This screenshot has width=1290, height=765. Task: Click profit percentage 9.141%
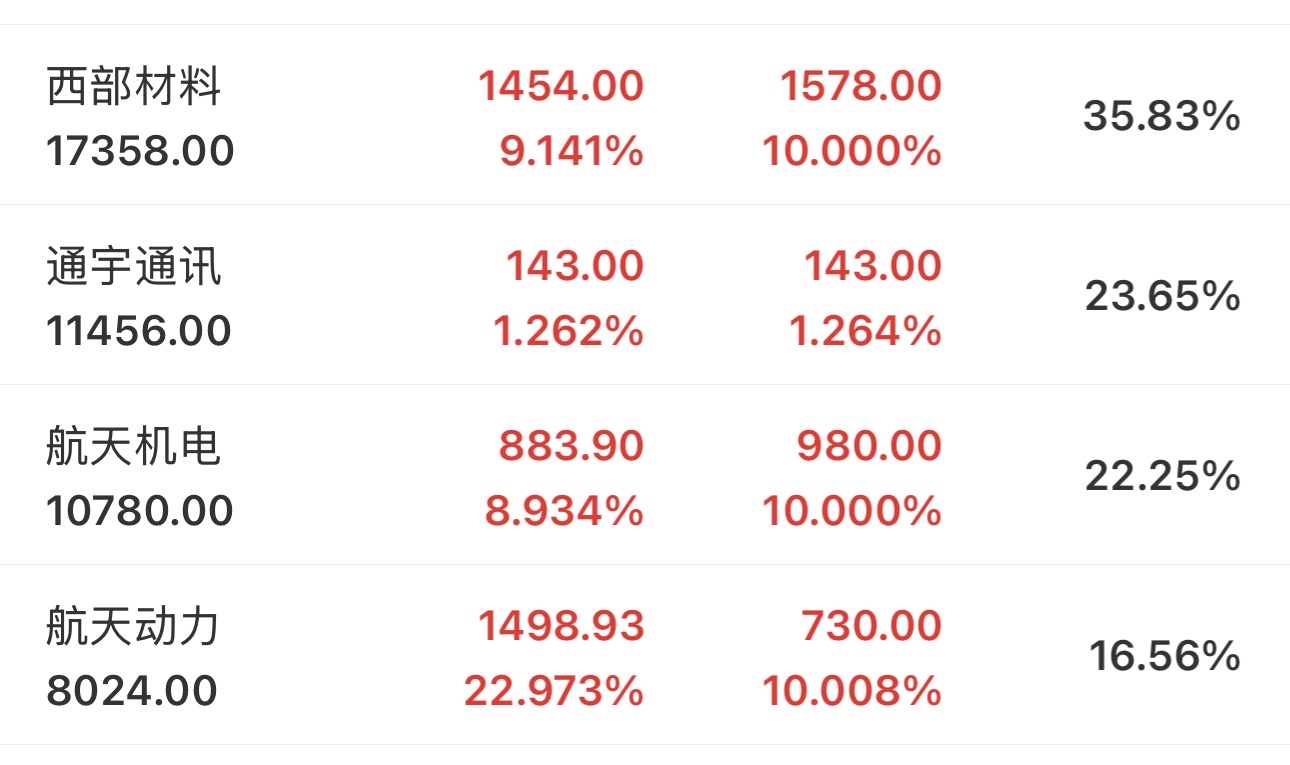tap(570, 151)
